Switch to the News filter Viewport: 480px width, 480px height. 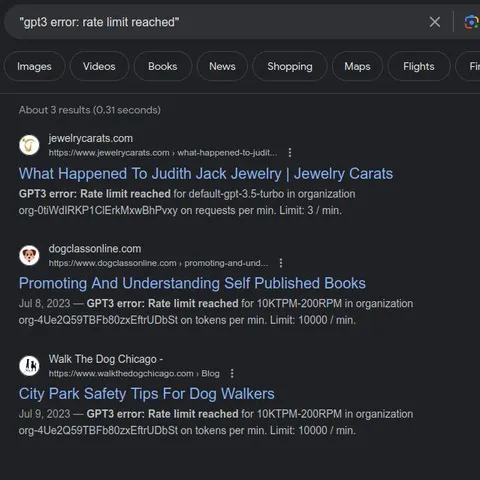click(222, 66)
